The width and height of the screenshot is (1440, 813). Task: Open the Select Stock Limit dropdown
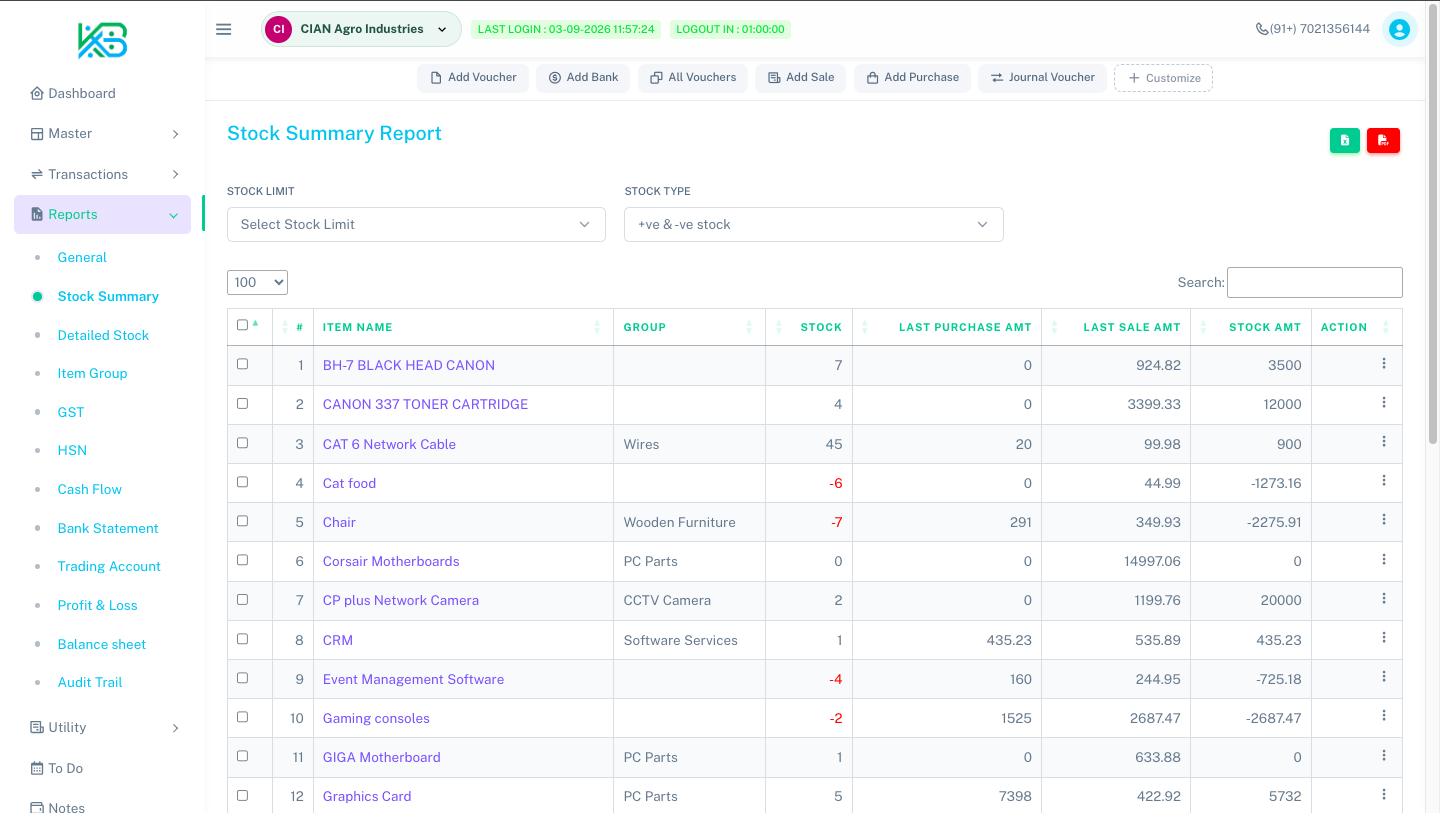click(x=416, y=224)
